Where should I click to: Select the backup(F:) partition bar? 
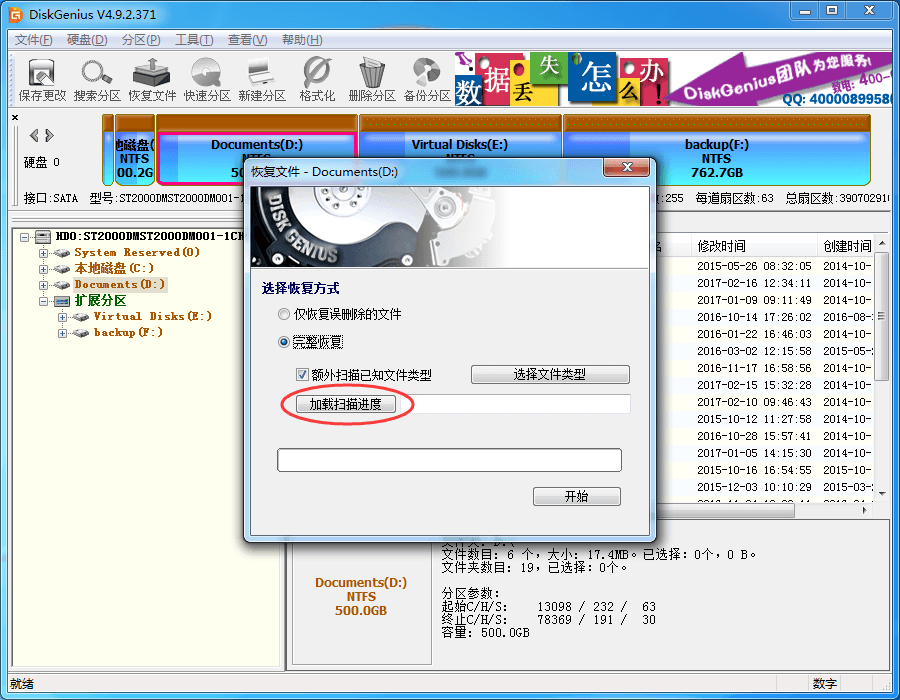point(717,150)
